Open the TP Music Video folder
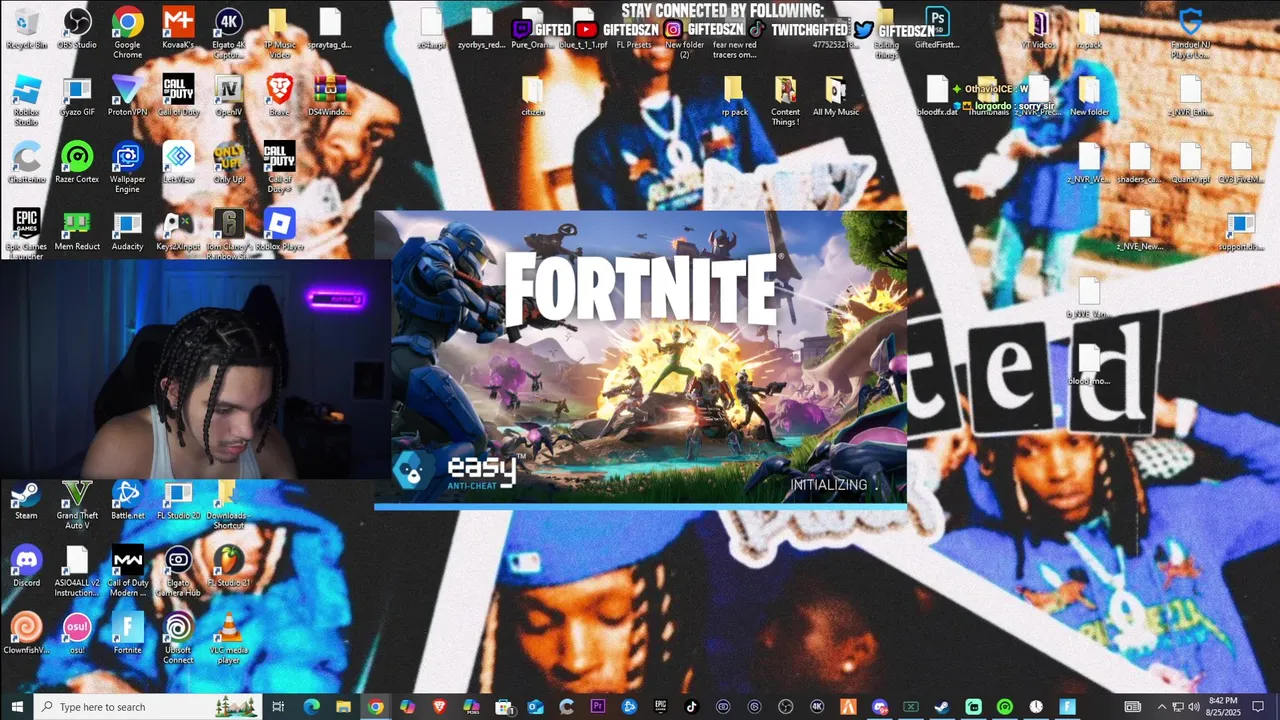1280x720 pixels. point(279,32)
